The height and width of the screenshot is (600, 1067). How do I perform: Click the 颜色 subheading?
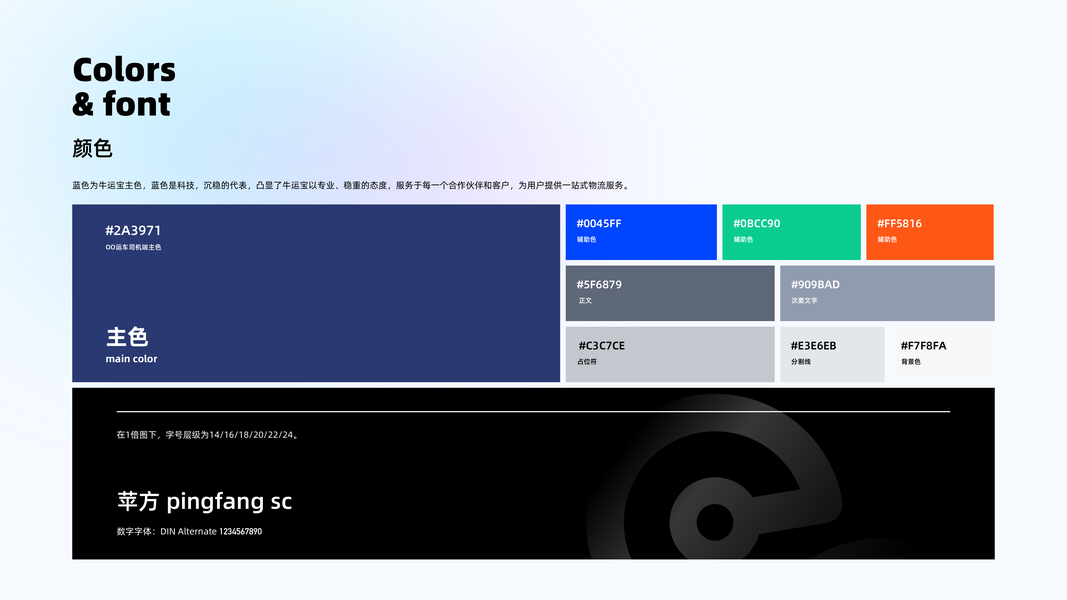(92, 148)
